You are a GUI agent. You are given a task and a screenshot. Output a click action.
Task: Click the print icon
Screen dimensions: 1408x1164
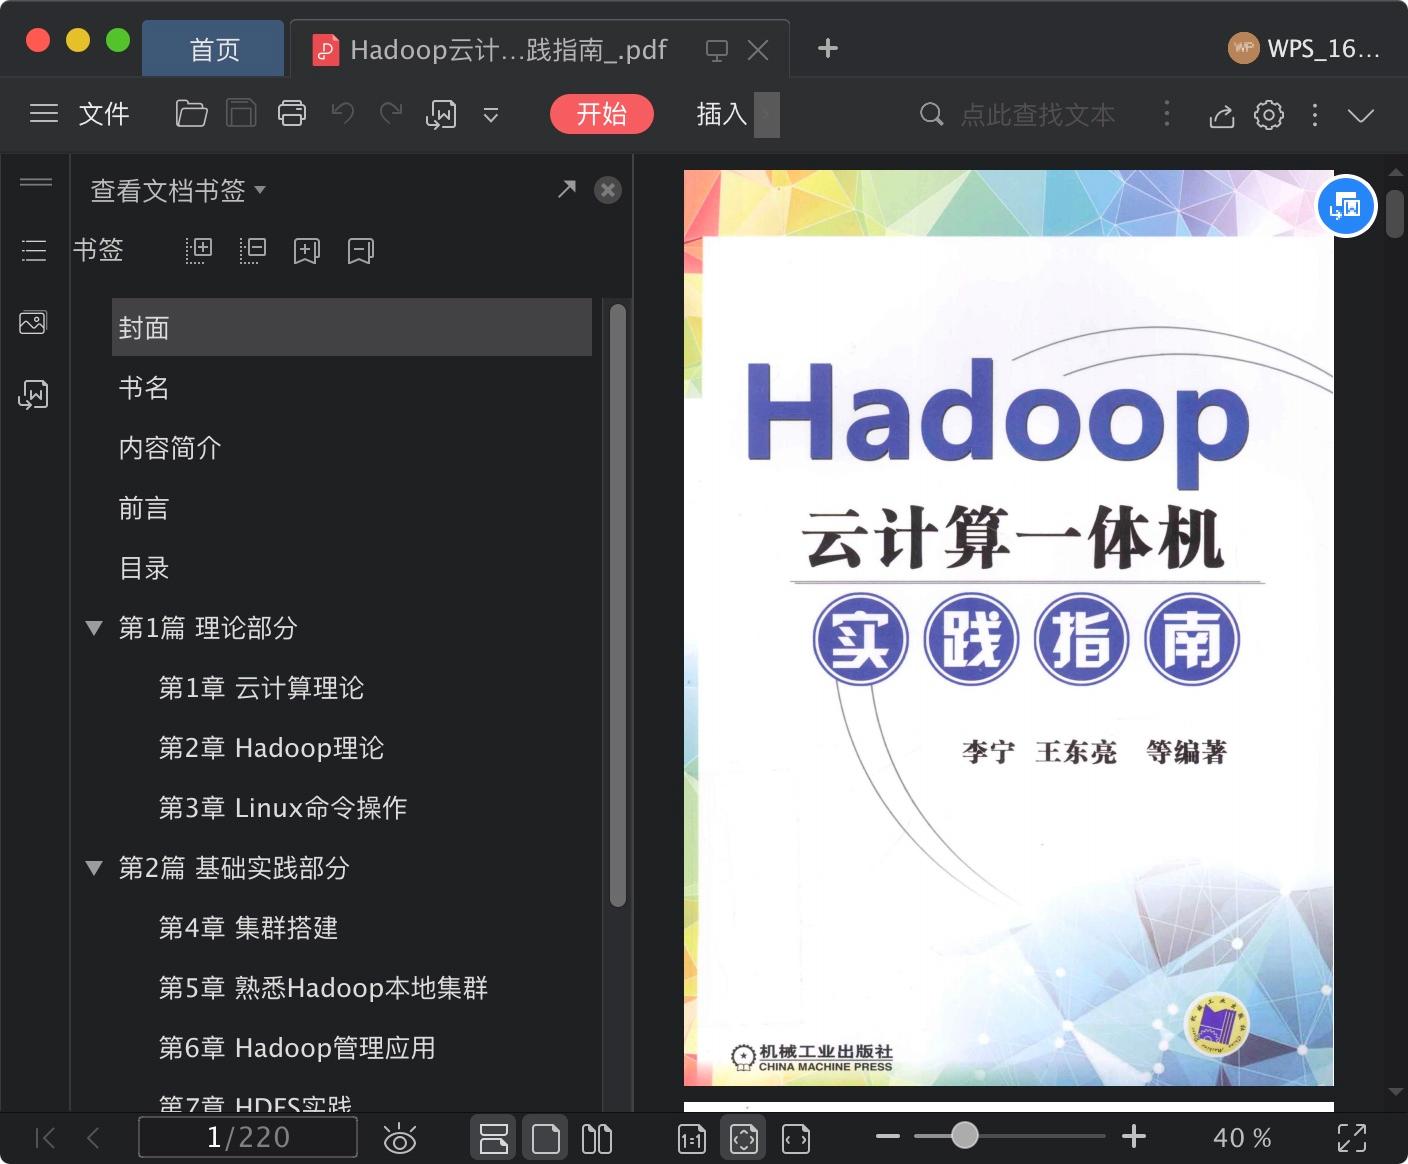tap(292, 114)
